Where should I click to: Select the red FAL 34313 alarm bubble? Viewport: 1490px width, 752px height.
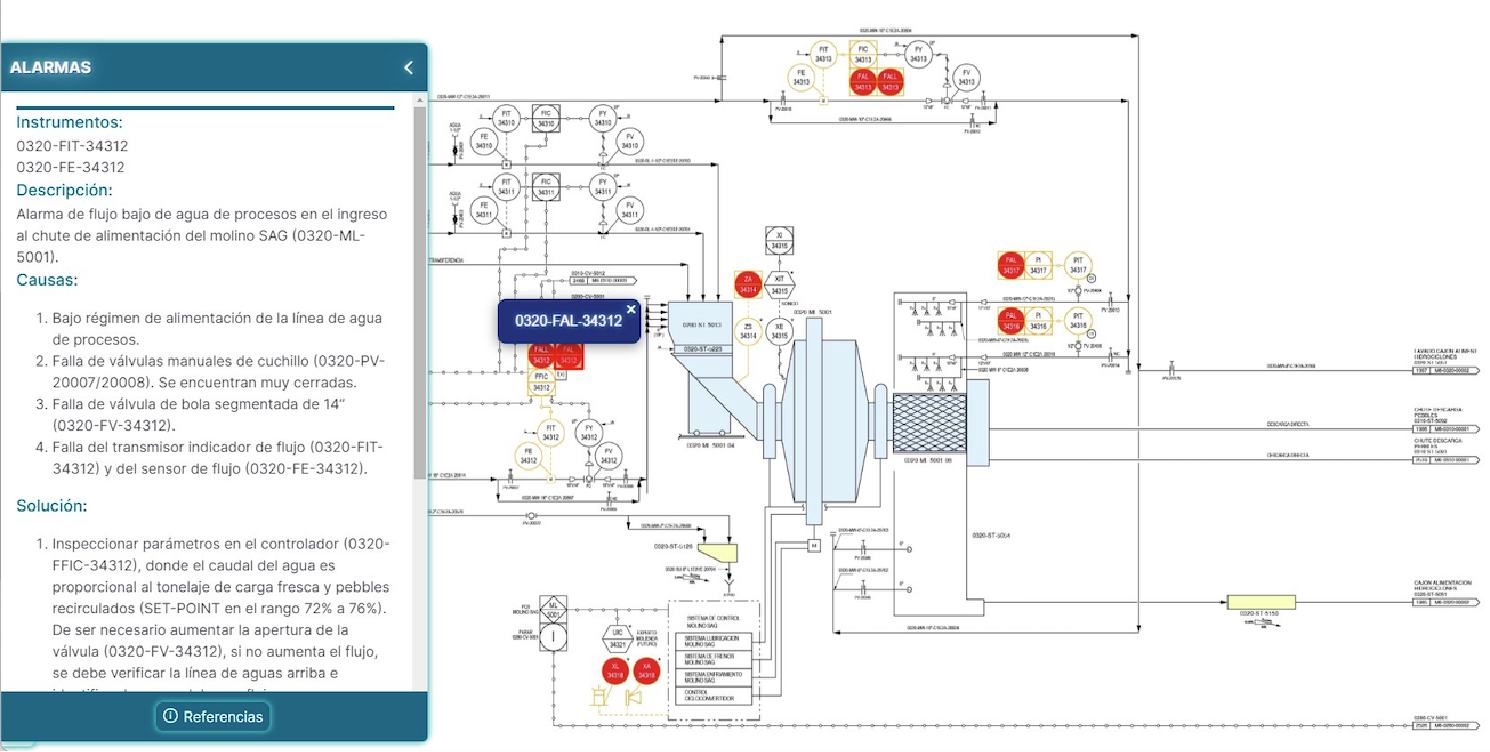coord(863,83)
